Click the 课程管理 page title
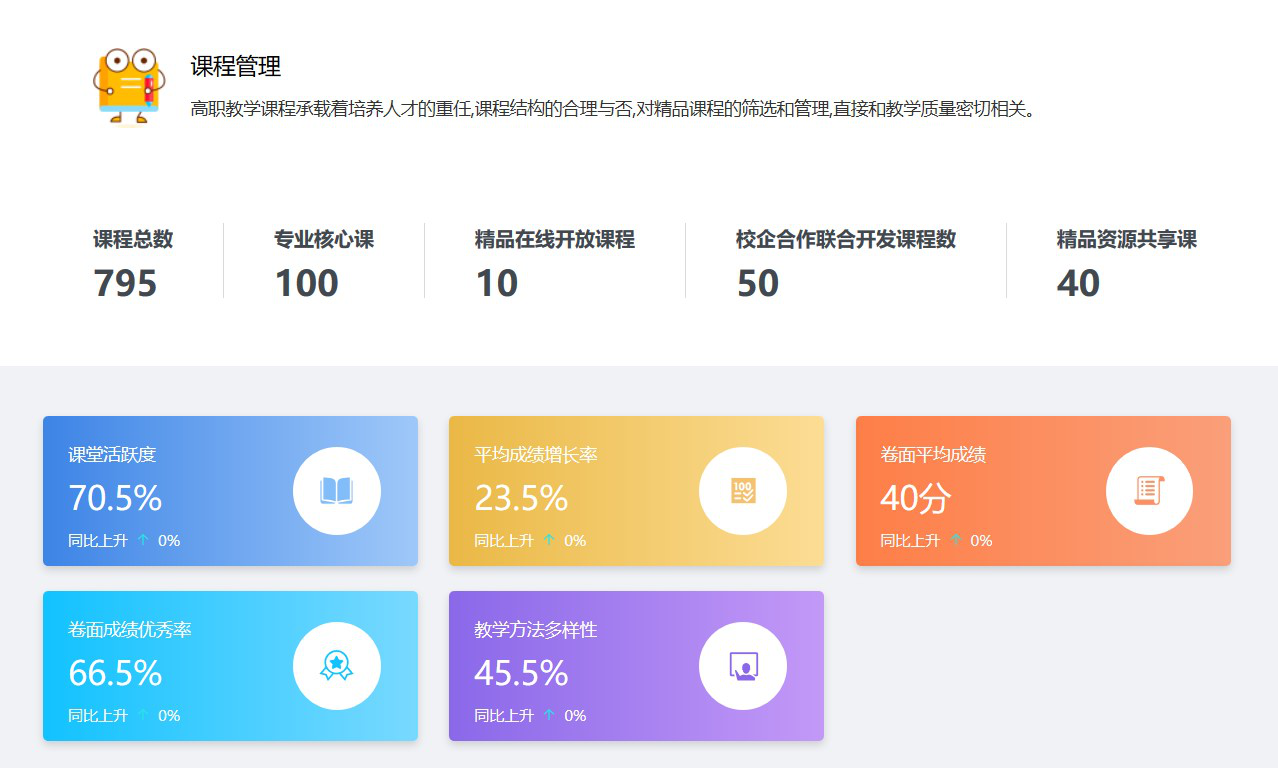 [x=236, y=67]
